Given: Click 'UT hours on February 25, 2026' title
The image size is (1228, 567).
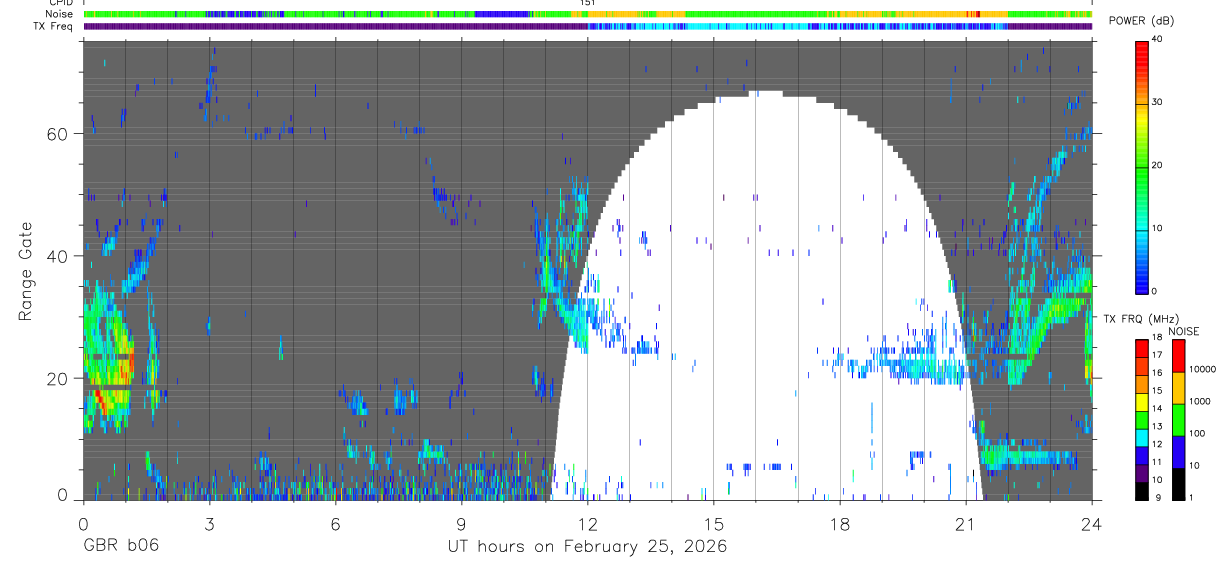Looking at the screenshot, I should pyautogui.click(x=587, y=547).
